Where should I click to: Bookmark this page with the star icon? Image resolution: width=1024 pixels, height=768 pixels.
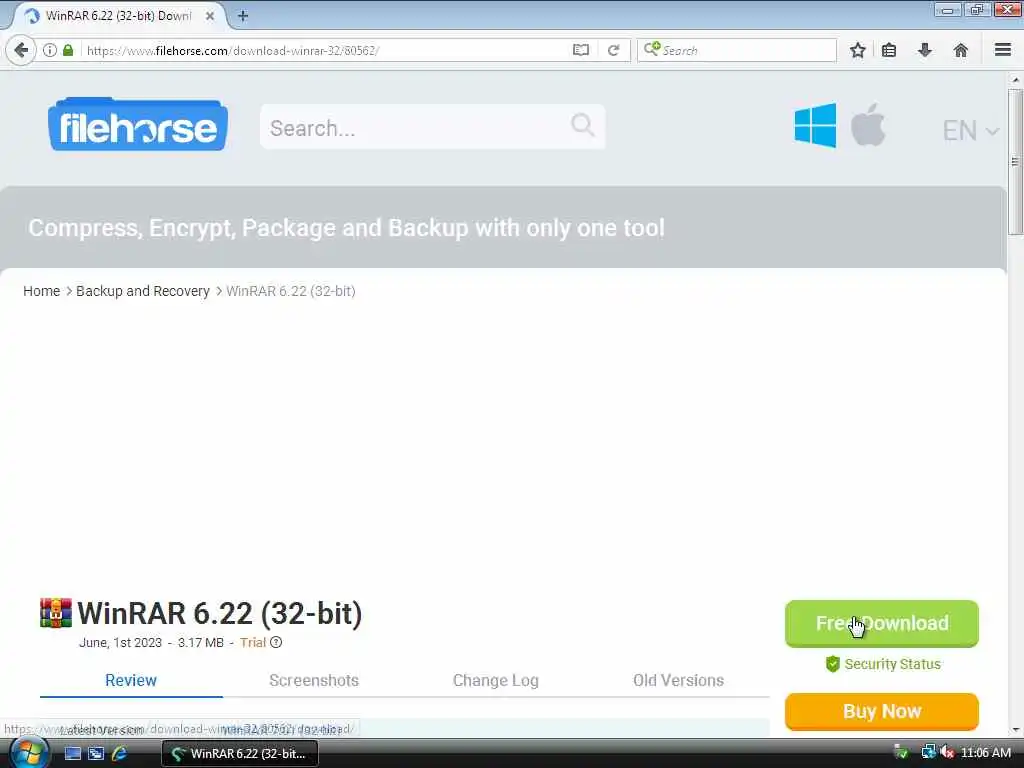click(x=857, y=50)
